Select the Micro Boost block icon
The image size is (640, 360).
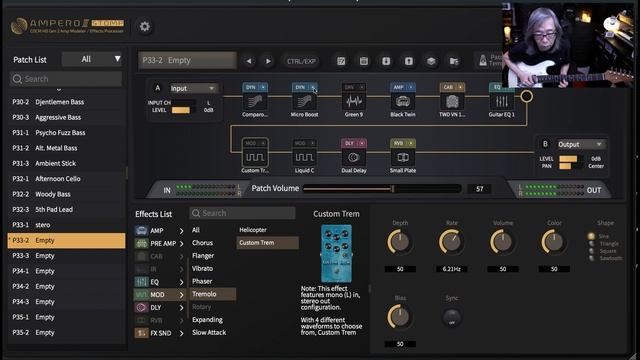coord(304,101)
